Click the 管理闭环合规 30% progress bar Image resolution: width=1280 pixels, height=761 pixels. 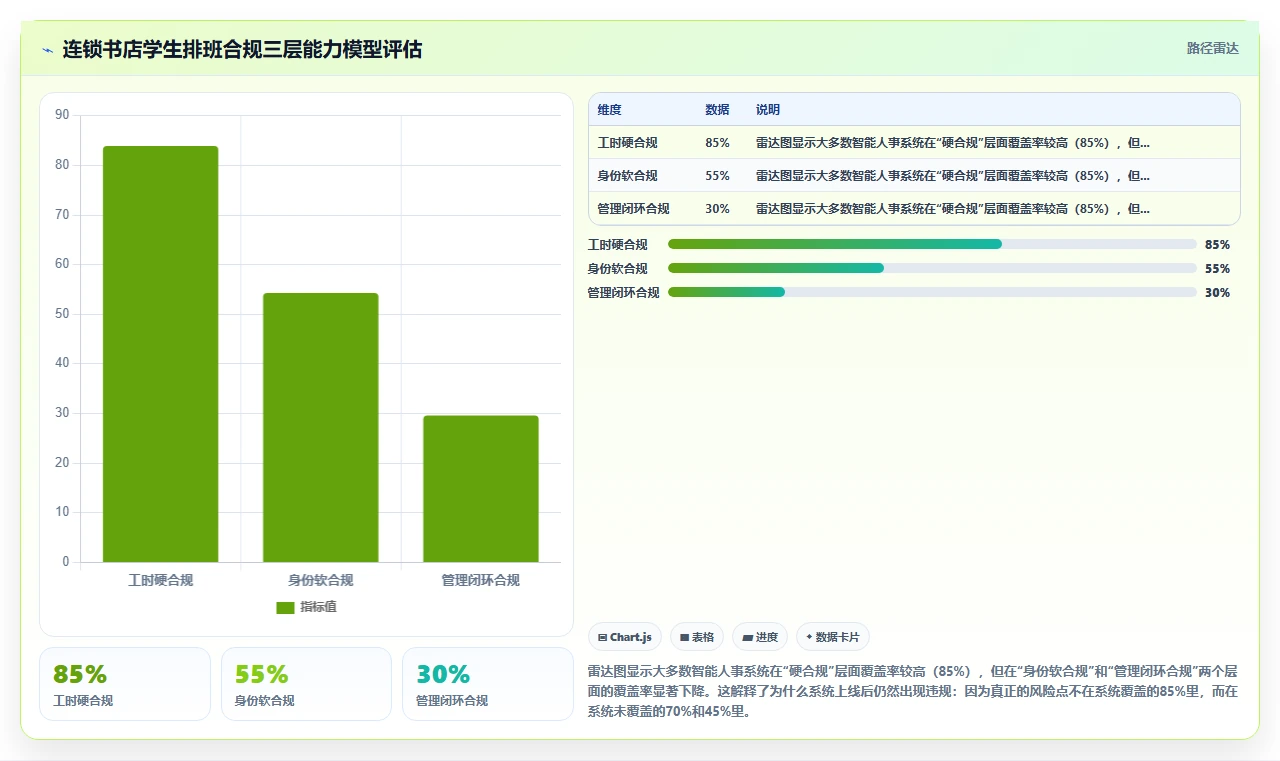click(x=932, y=292)
